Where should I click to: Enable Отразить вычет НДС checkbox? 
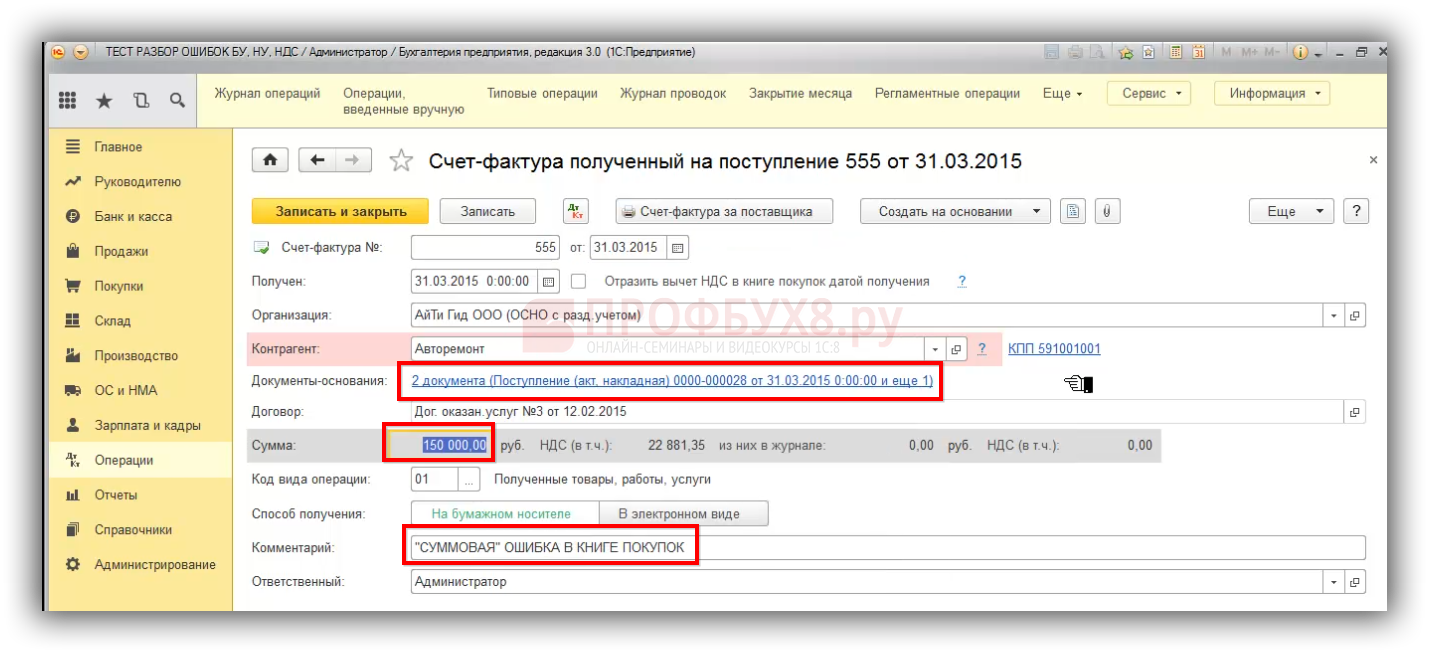coord(578,282)
